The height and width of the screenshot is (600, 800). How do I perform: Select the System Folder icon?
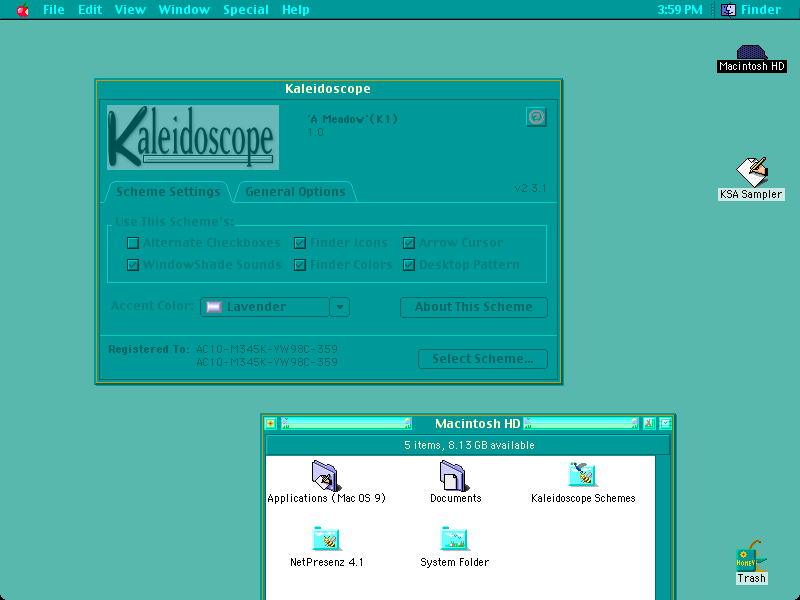454,539
